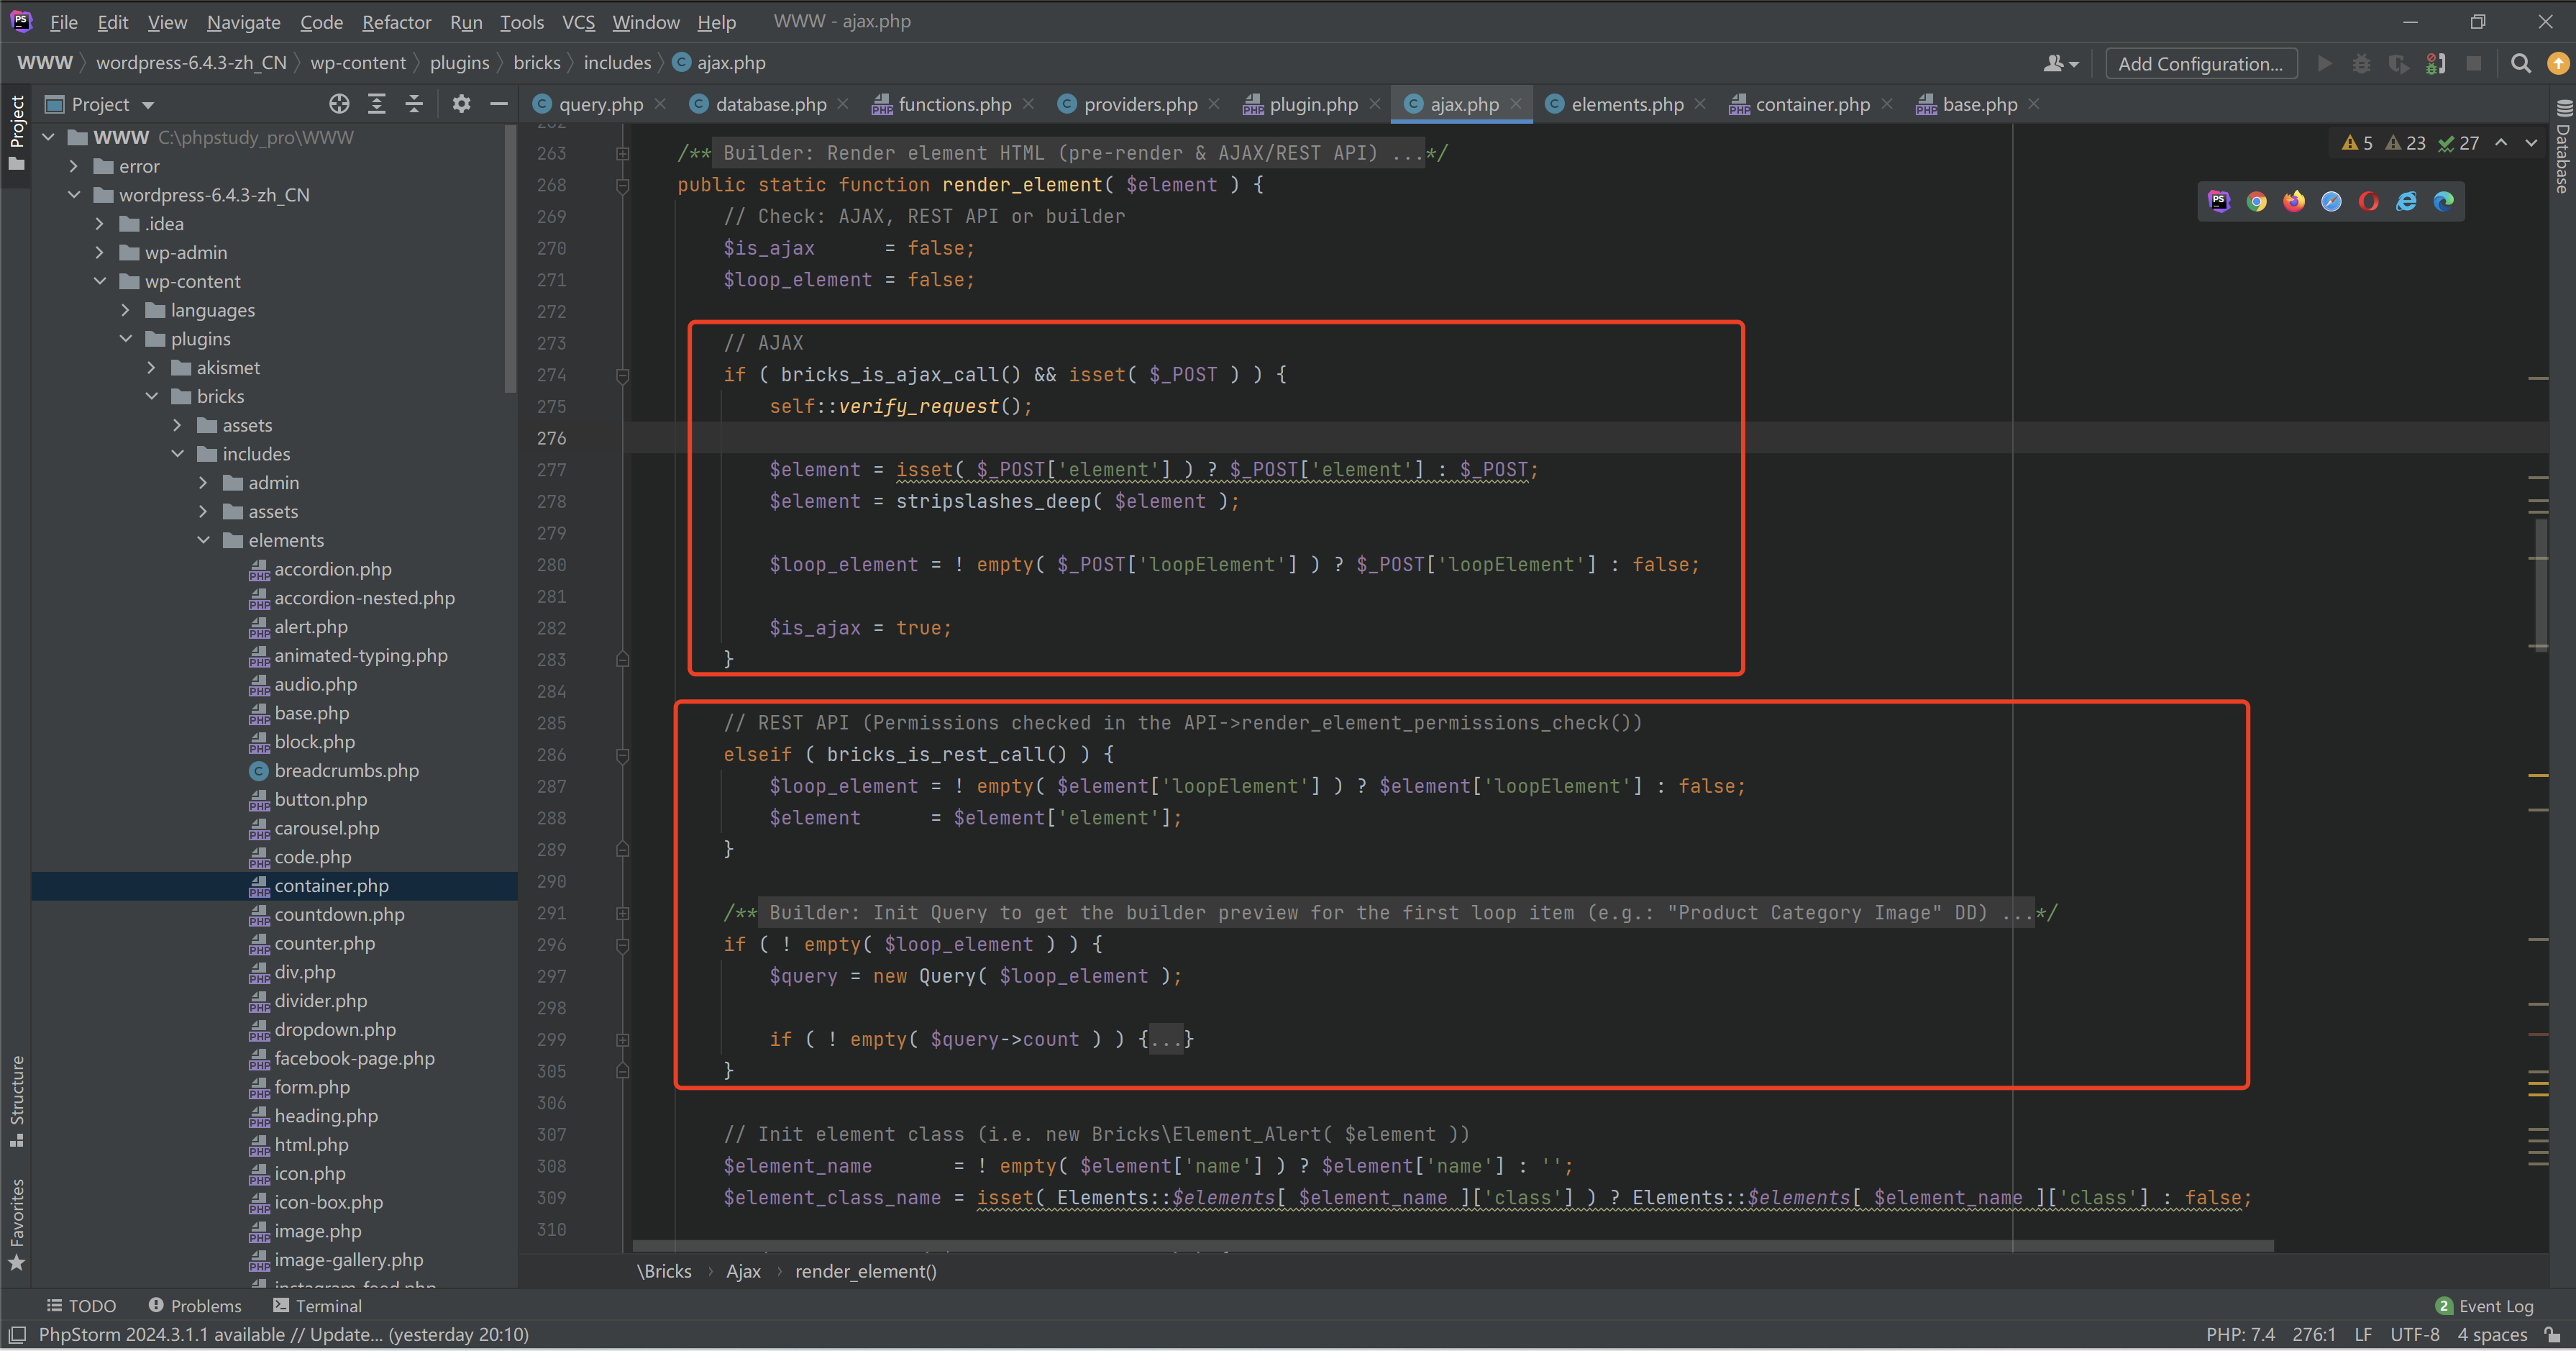Open file preview in Chrome browser icon
The width and height of the screenshot is (2576, 1351).
click(x=2256, y=201)
